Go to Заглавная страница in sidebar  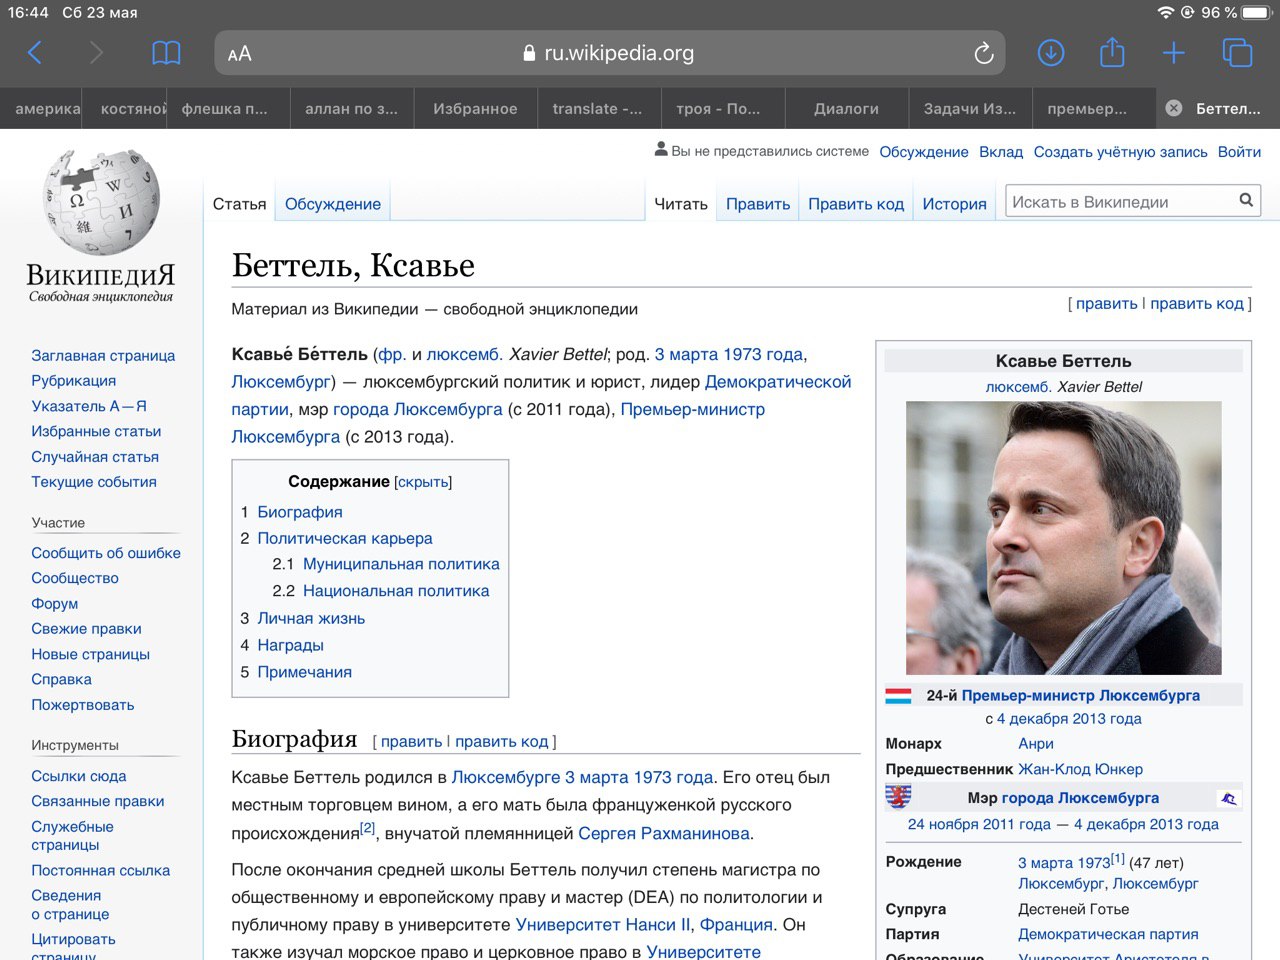click(103, 355)
